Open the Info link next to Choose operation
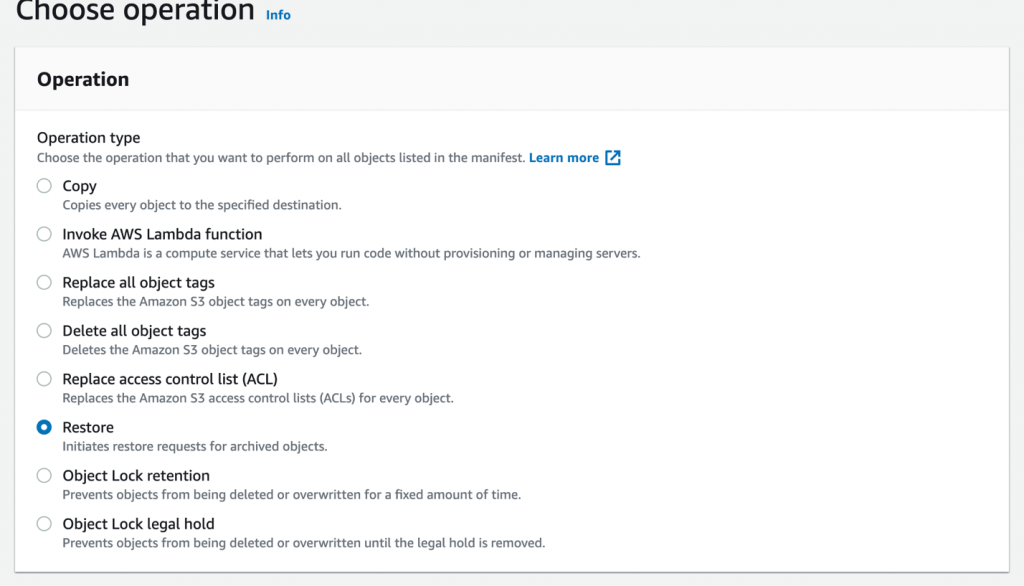 pos(277,15)
